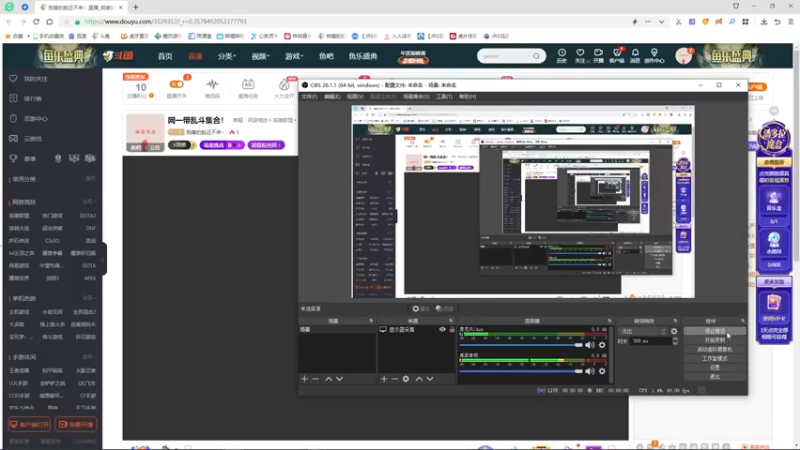Viewport: 800px width, 450px height.
Task: Open Douyu notifications bell icon
Action: tap(635, 56)
